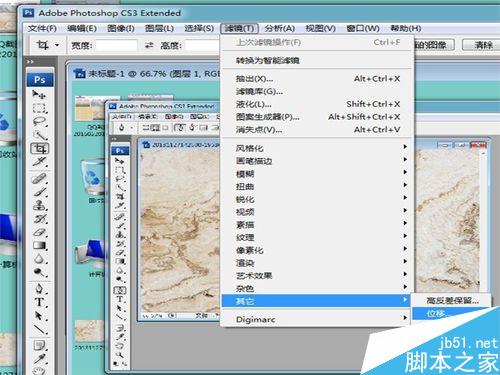
Task: Open the 图像(I) Image menu
Action: pyautogui.click(x=121, y=28)
